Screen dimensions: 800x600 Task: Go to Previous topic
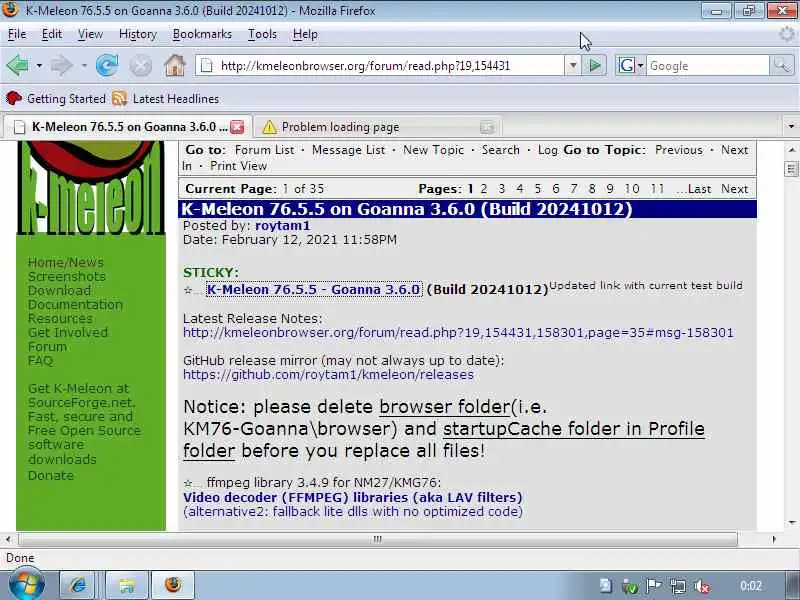[x=679, y=150]
